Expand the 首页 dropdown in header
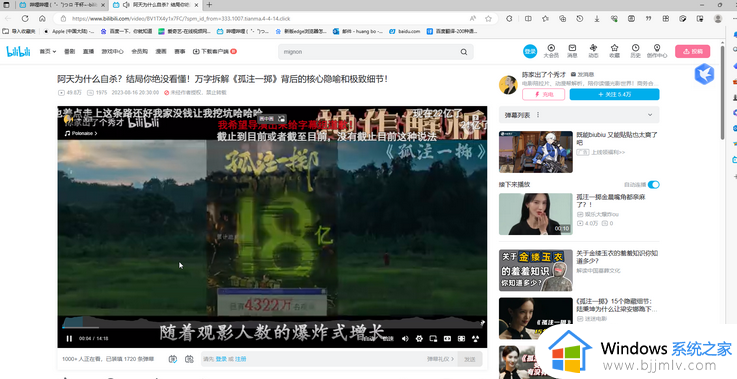This screenshot has width=737, height=379. pos(47,51)
